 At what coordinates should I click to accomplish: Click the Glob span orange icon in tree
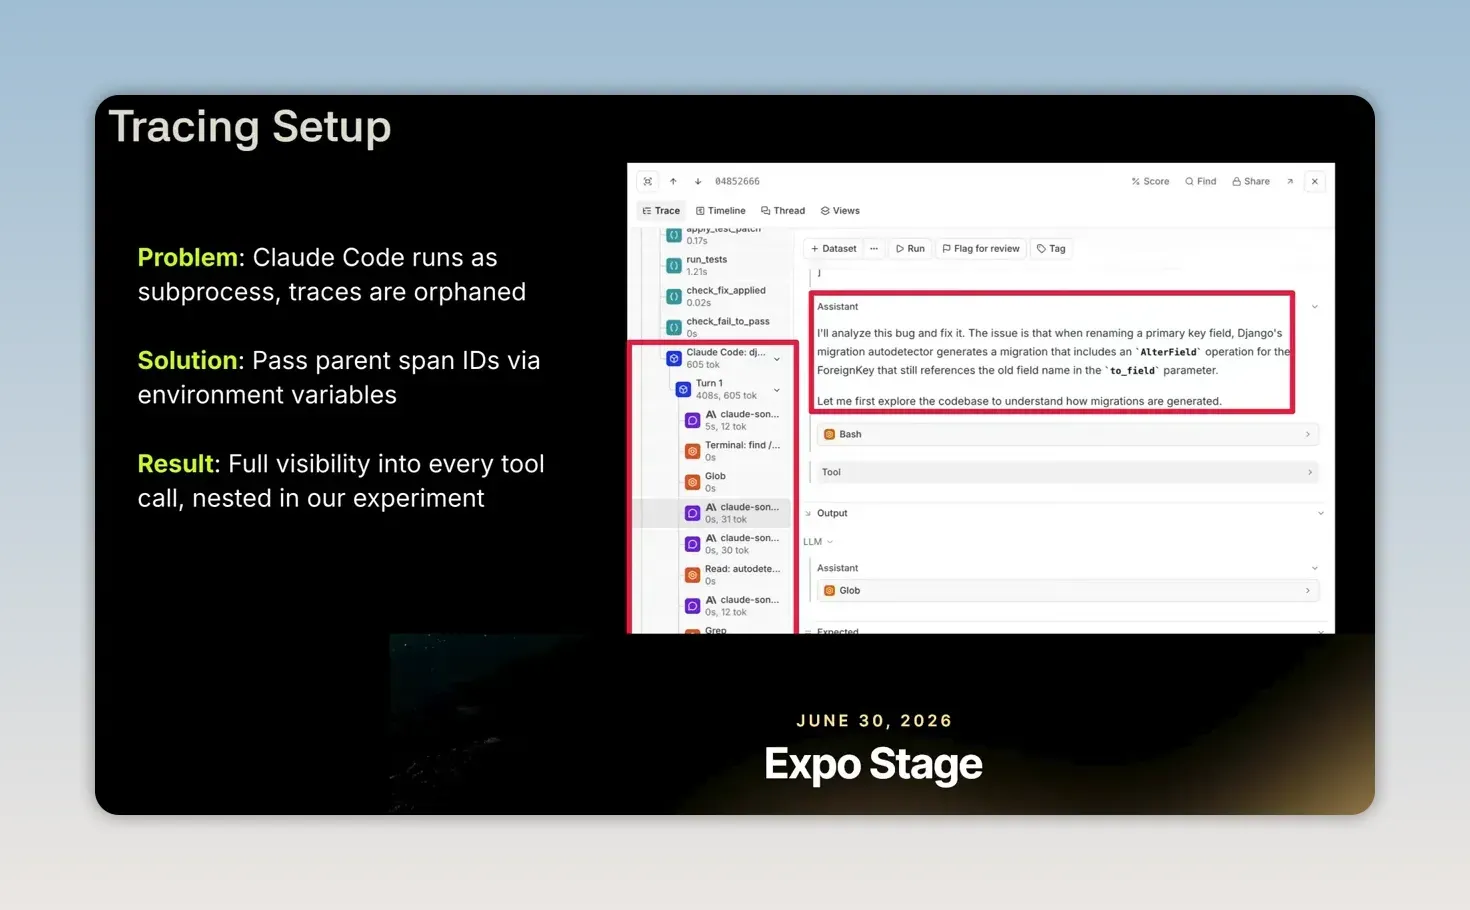coord(692,482)
